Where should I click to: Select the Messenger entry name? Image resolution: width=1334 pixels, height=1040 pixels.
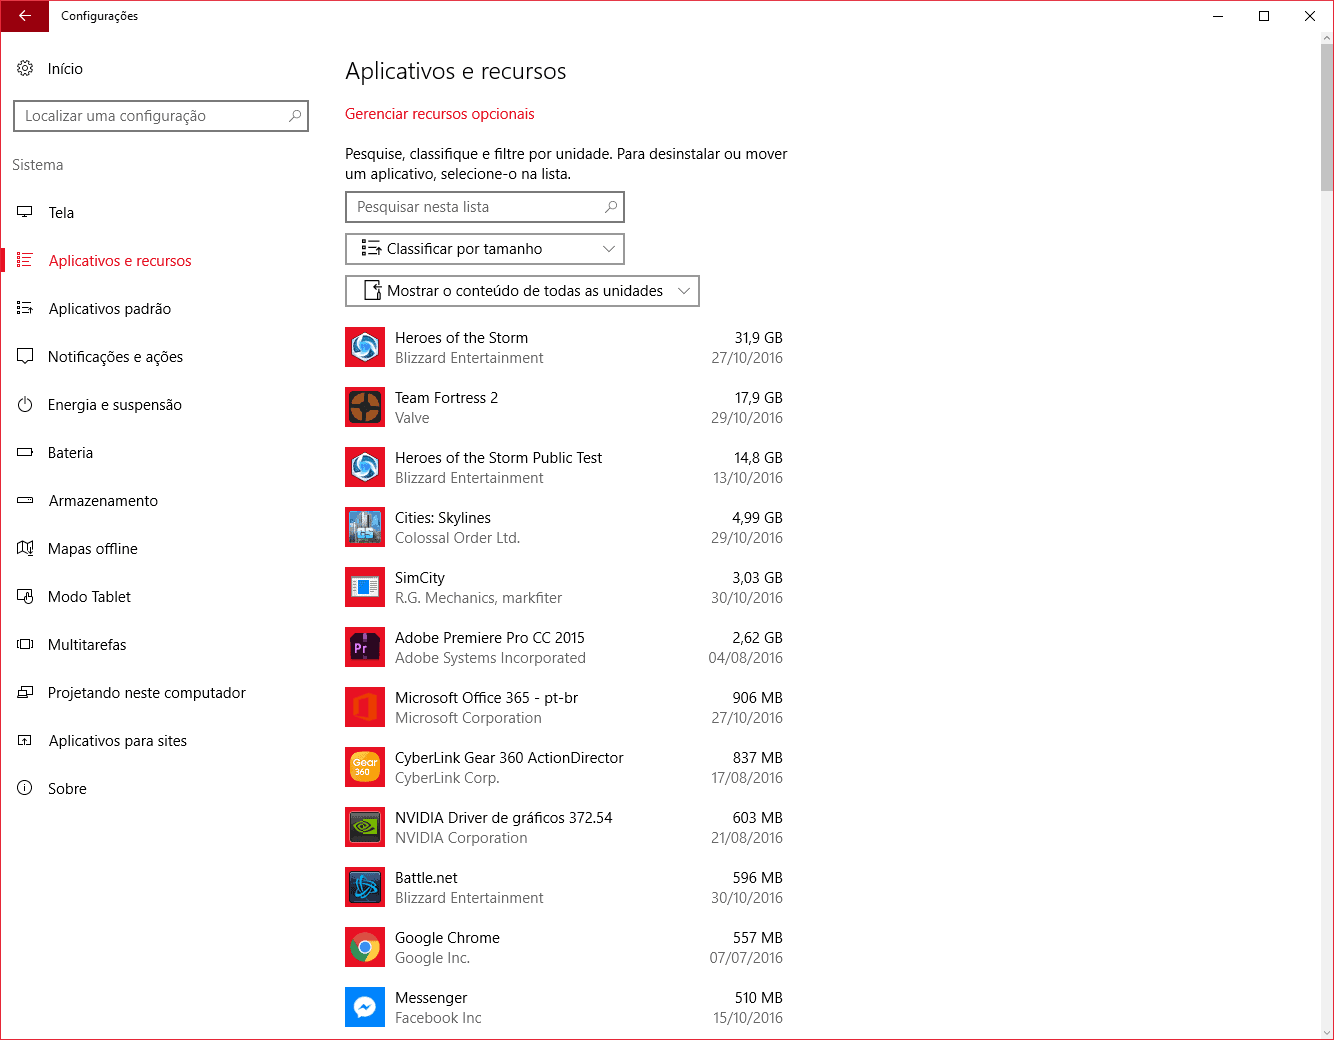pyautogui.click(x=431, y=998)
